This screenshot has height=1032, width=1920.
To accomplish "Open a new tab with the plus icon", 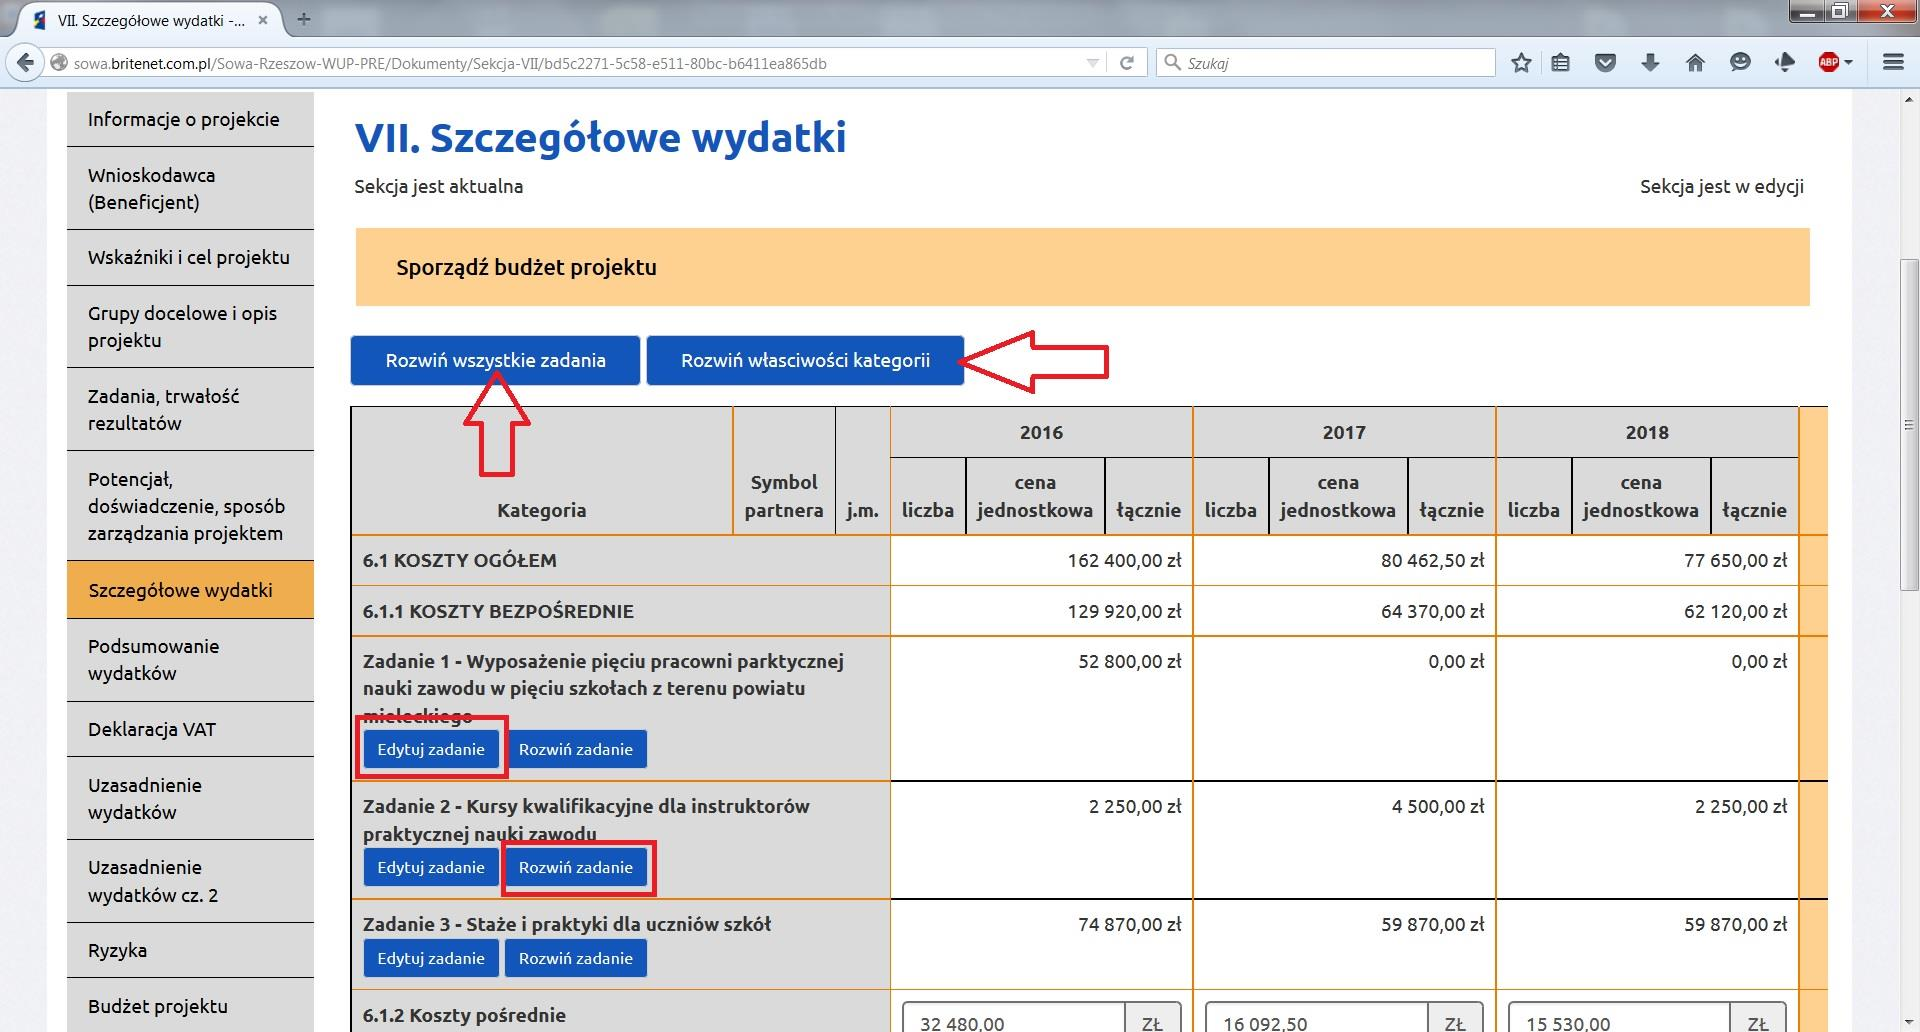I will (304, 19).
